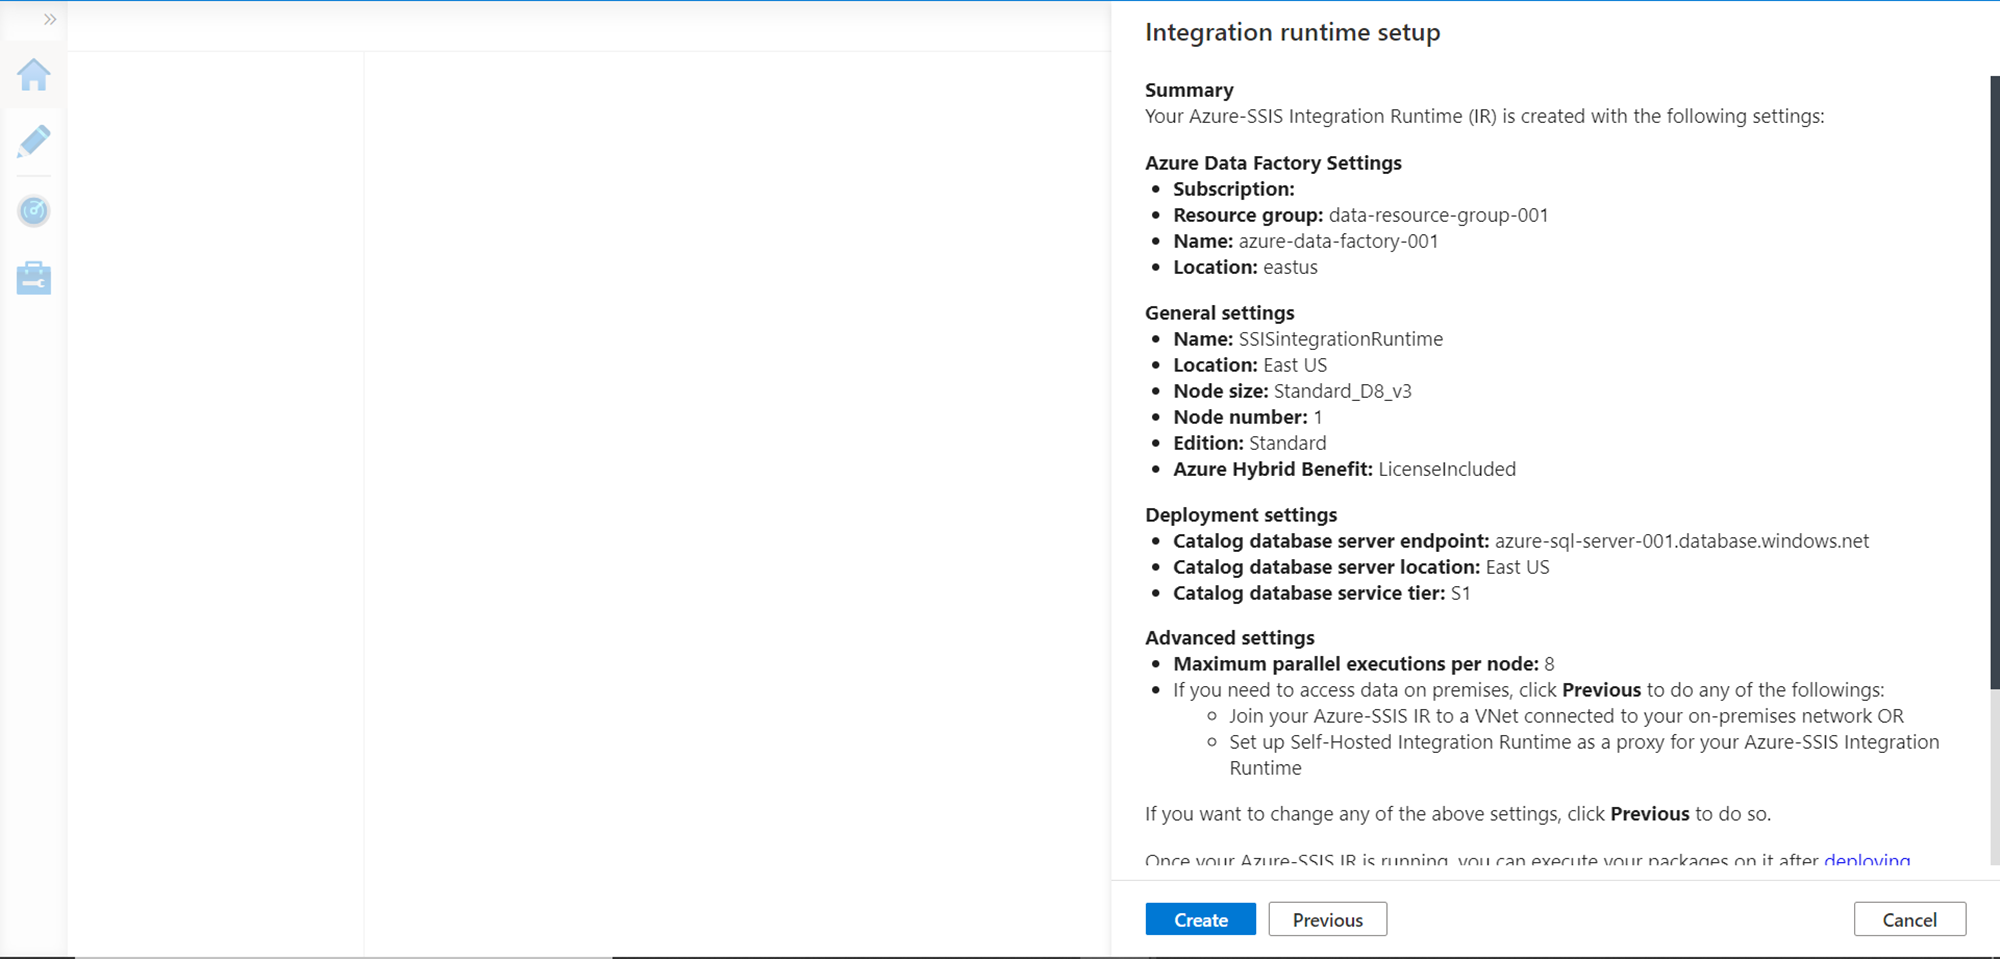Image resolution: width=2000 pixels, height=959 pixels.
Task: Open the Monitor gauge icon
Action: (x=34, y=211)
